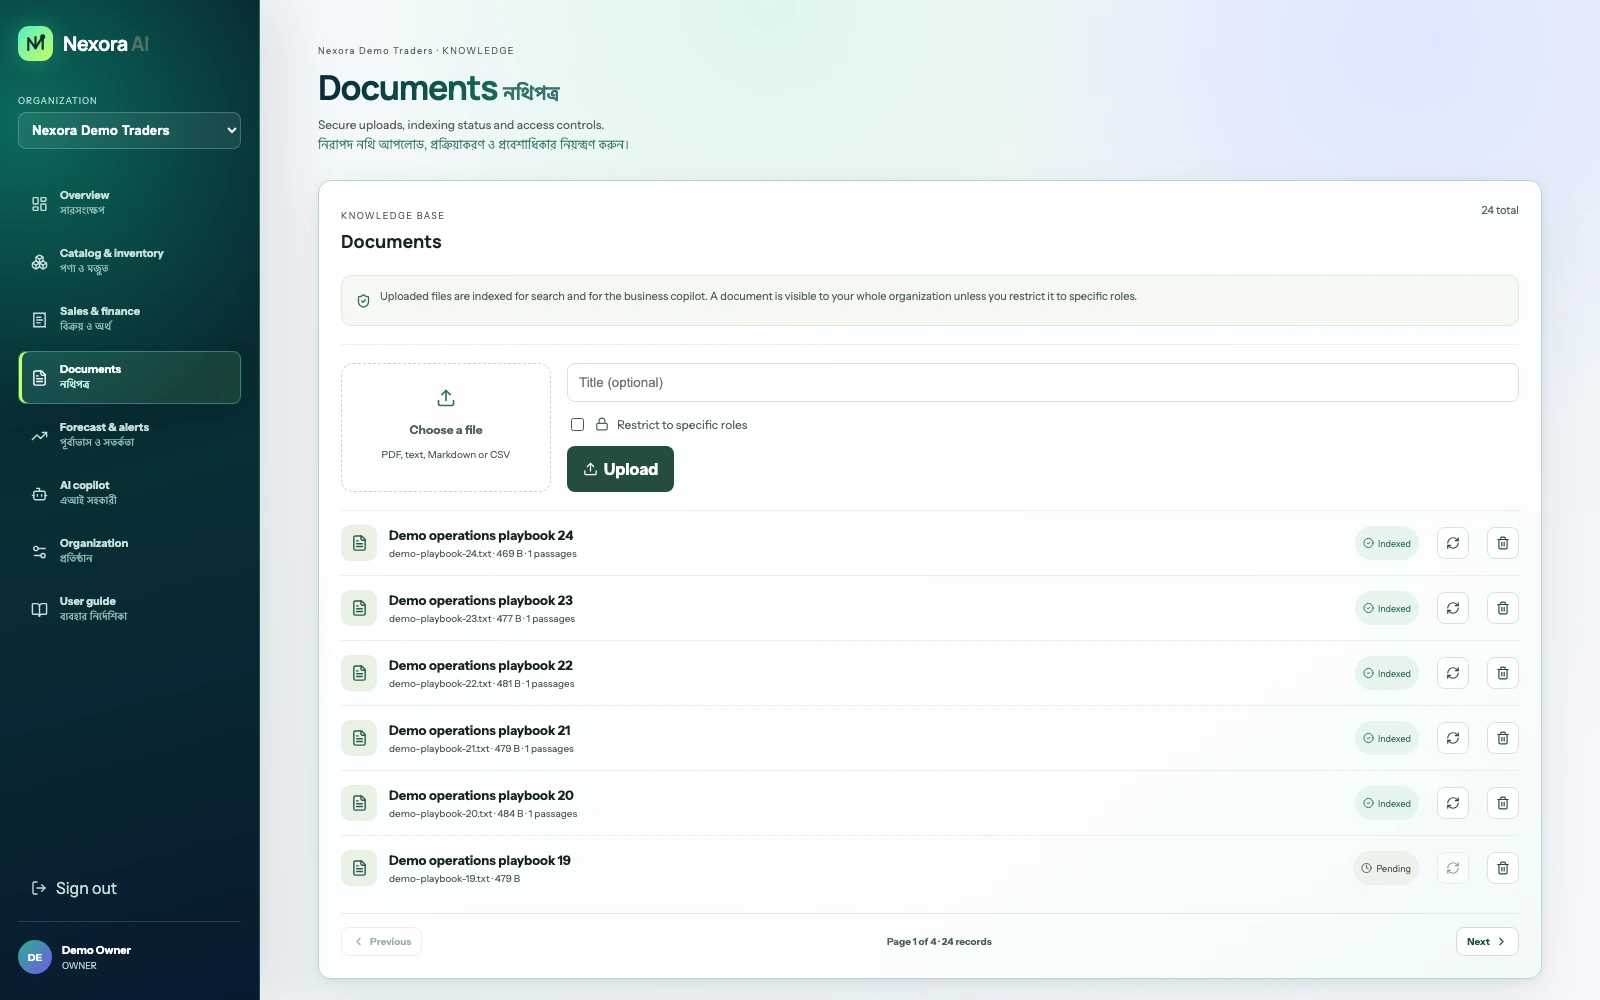Click title Demo operations playbook 21
Viewport: 1600px width, 1000px height.
click(479, 730)
